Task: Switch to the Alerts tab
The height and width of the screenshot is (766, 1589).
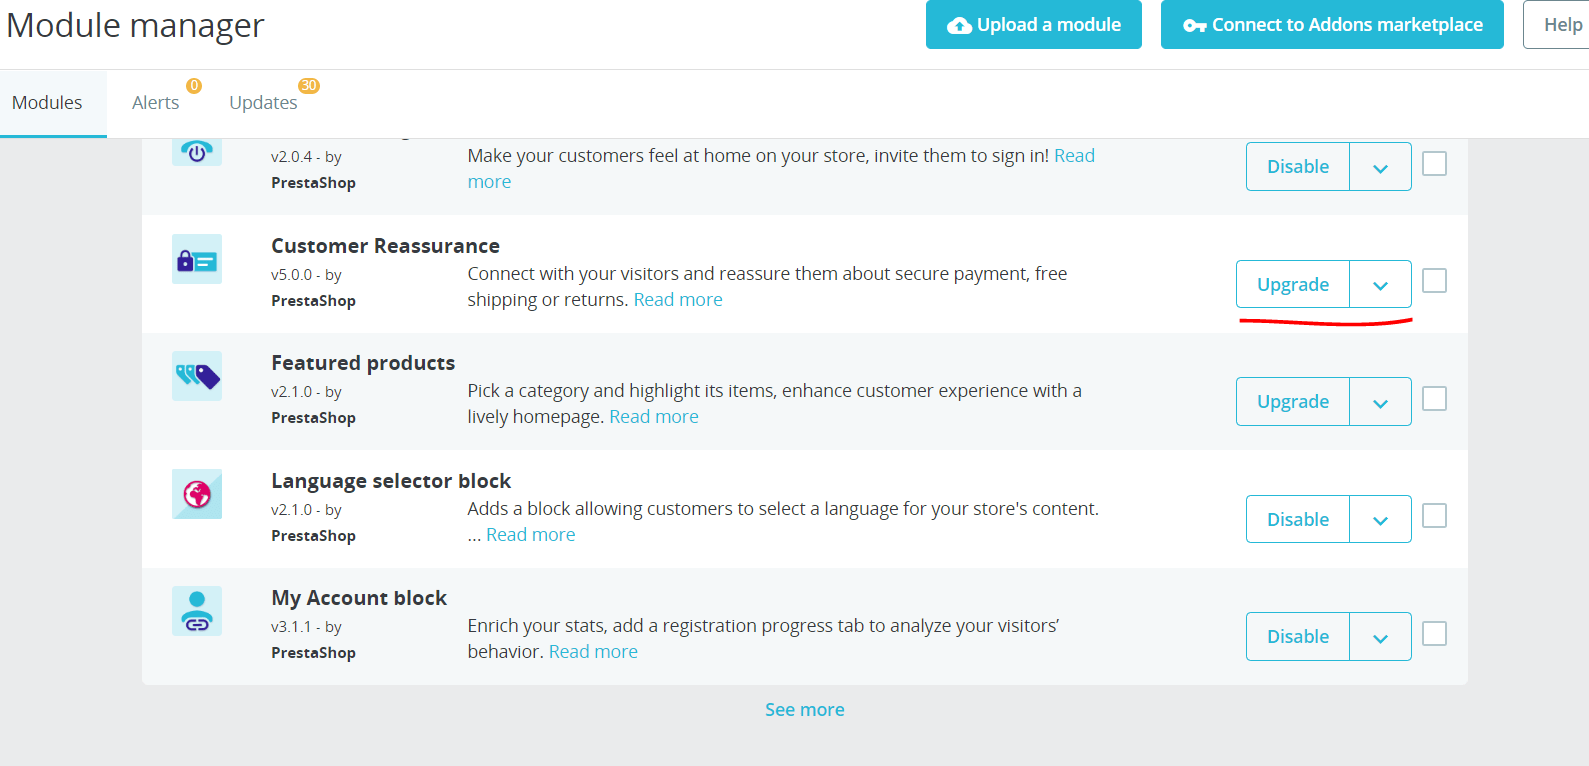Action: coord(156,103)
